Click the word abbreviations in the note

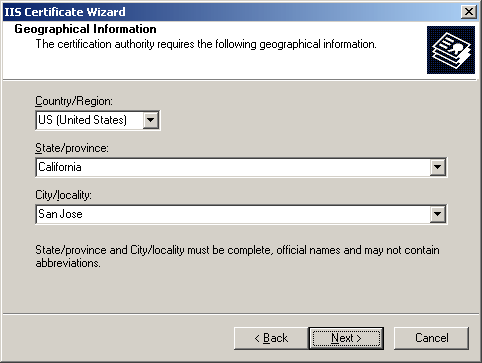point(68,263)
